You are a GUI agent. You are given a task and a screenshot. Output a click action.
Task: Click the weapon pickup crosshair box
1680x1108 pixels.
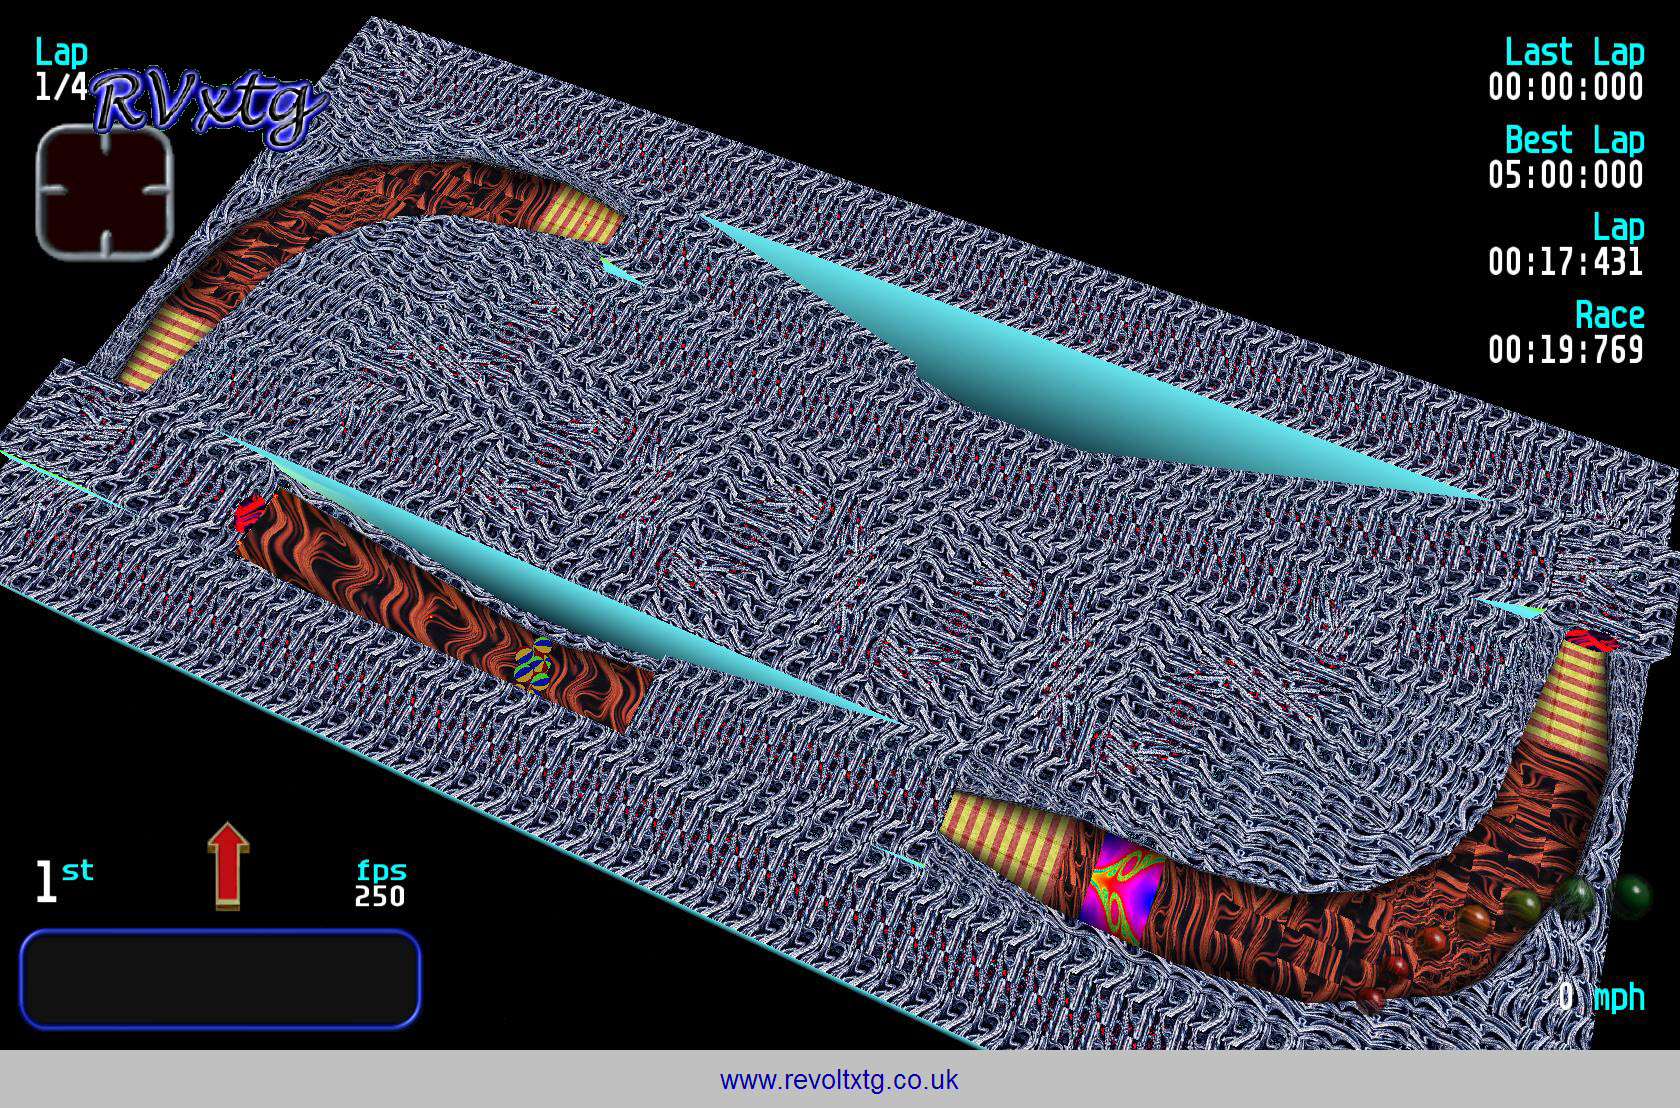click(x=105, y=192)
